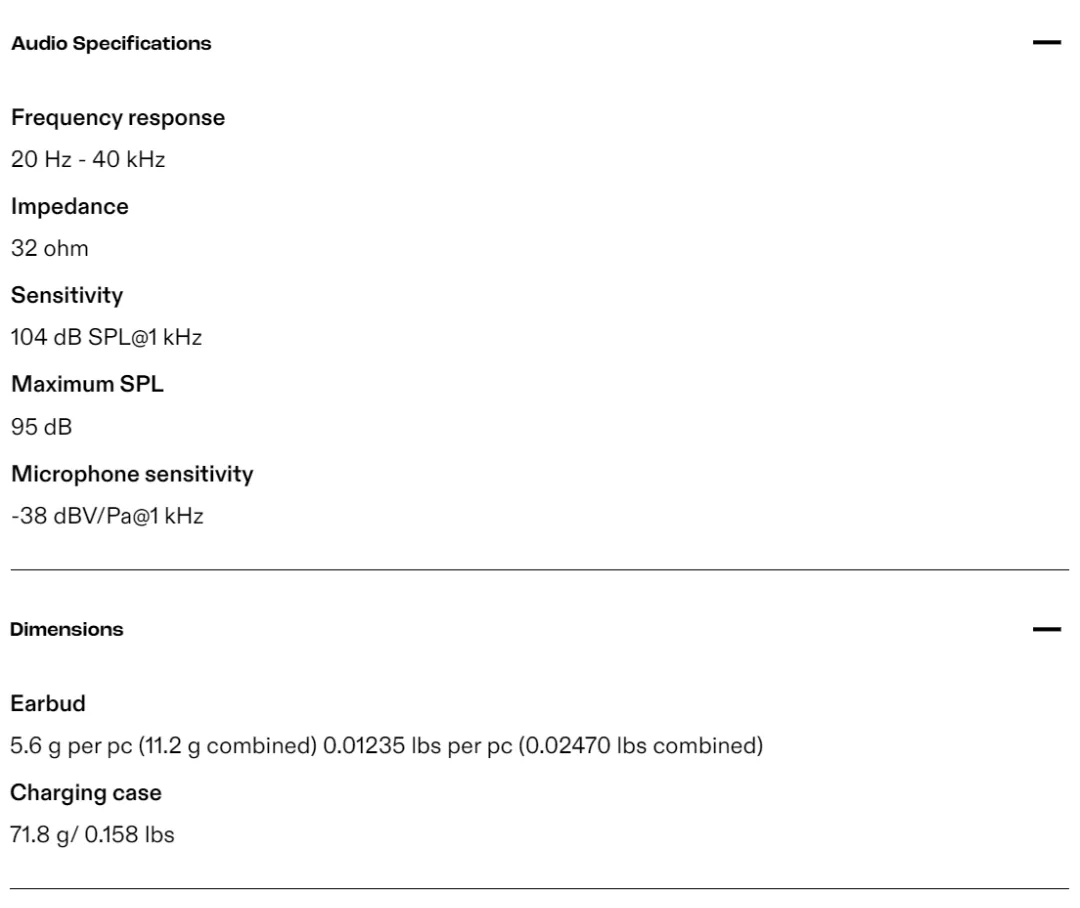The image size is (1080, 908).
Task: Collapse Audio Specifications with minus icon
Action: (x=1046, y=43)
